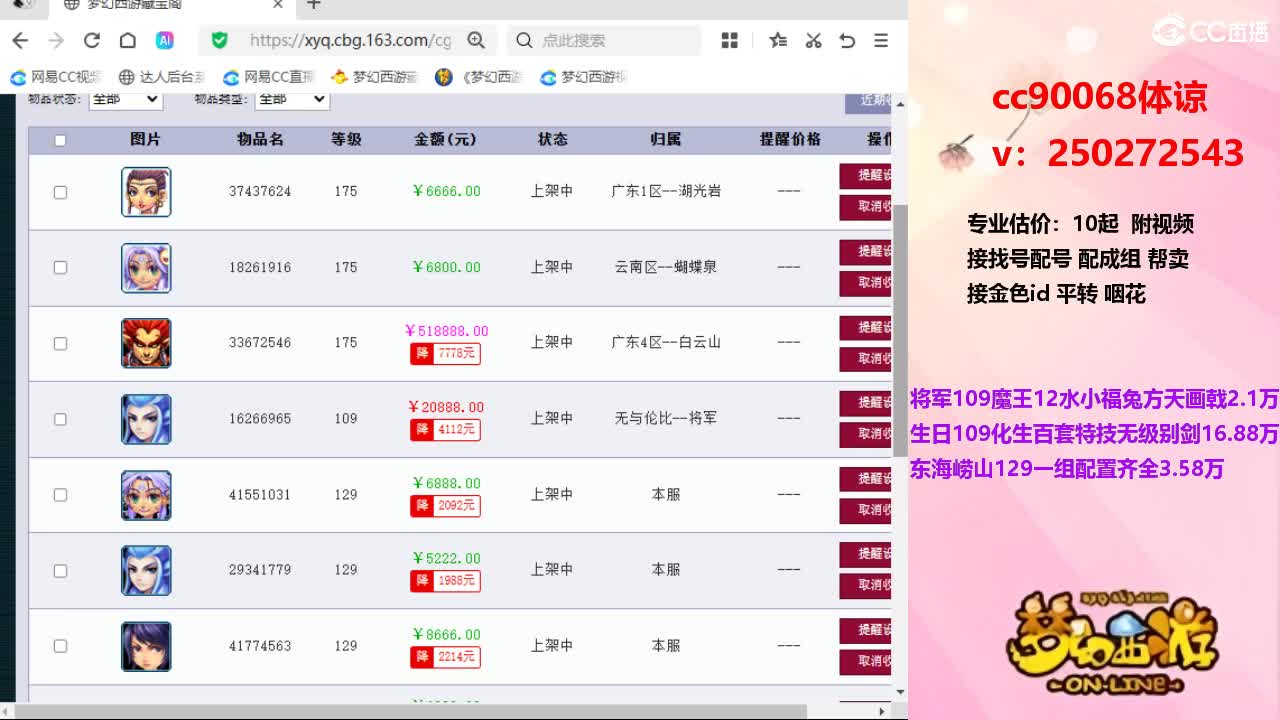Expand the 物品状态 dropdown
This screenshot has height=720, width=1280.
pos(125,99)
